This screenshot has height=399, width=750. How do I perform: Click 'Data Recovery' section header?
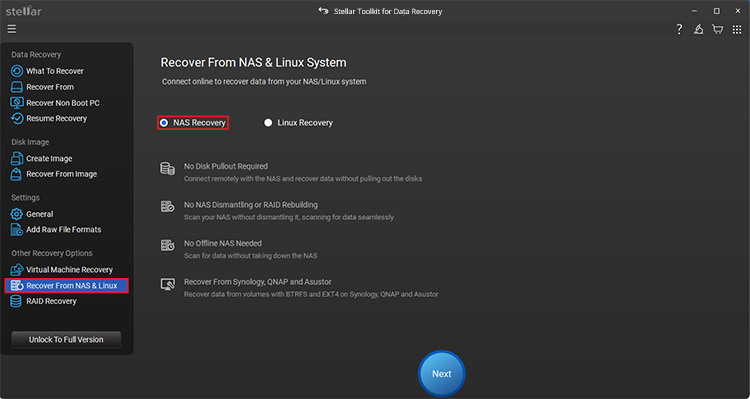[x=36, y=55]
